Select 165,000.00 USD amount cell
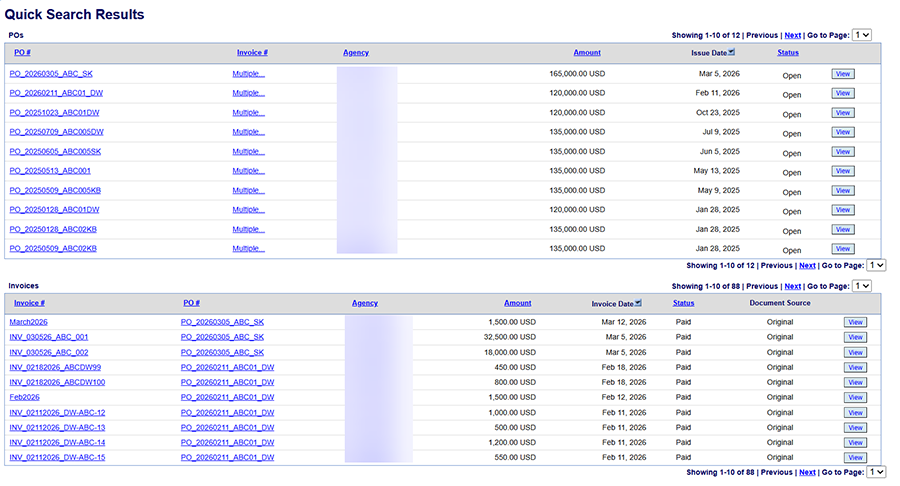The height and width of the screenshot is (486, 900). [577, 73]
